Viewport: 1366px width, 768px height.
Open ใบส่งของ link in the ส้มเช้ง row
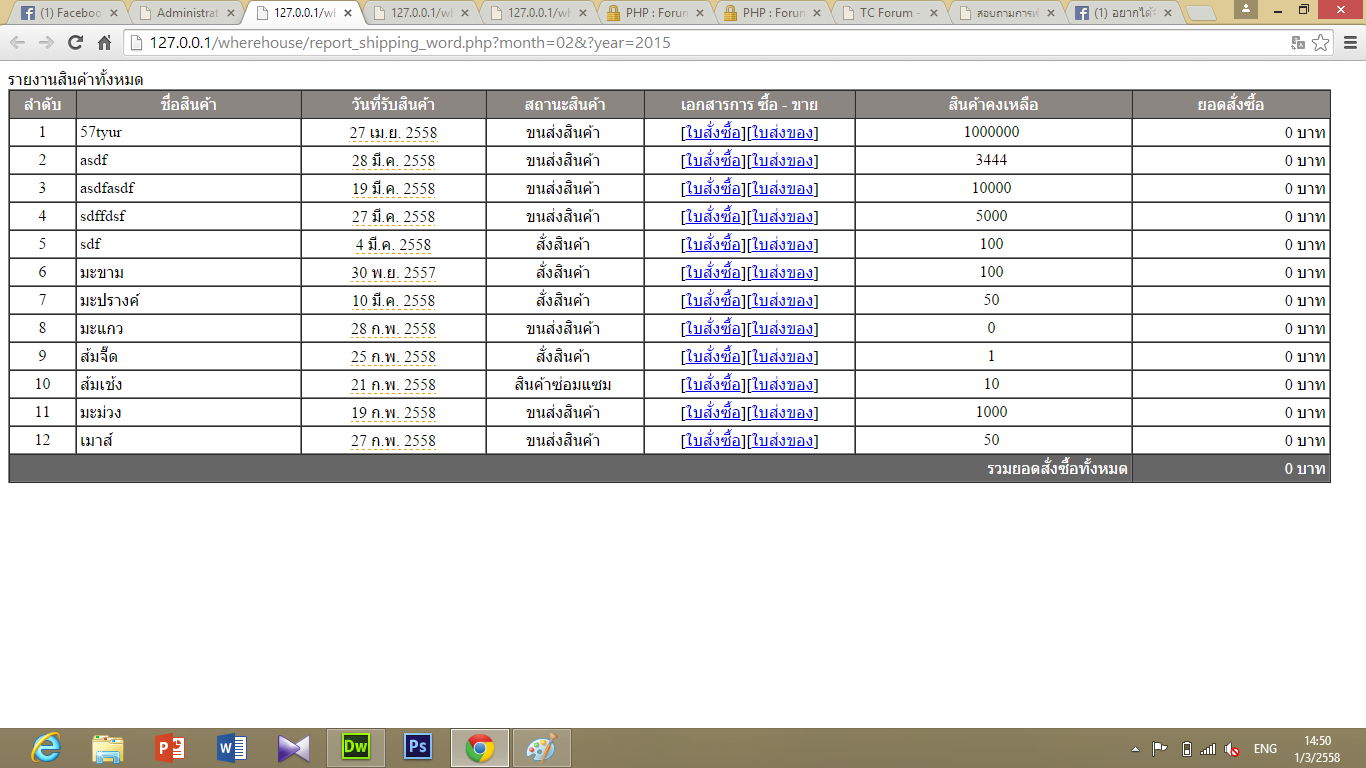(783, 385)
